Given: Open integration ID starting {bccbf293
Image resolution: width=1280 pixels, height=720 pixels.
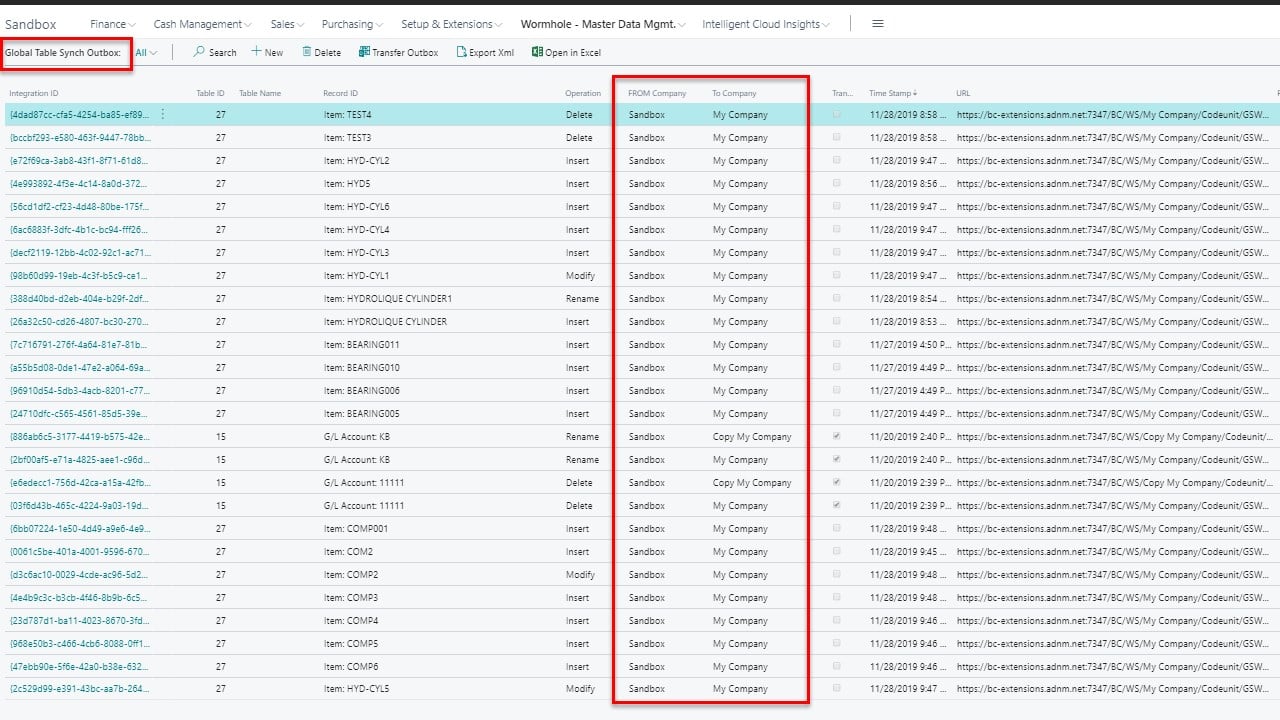Looking at the screenshot, I should 79,138.
